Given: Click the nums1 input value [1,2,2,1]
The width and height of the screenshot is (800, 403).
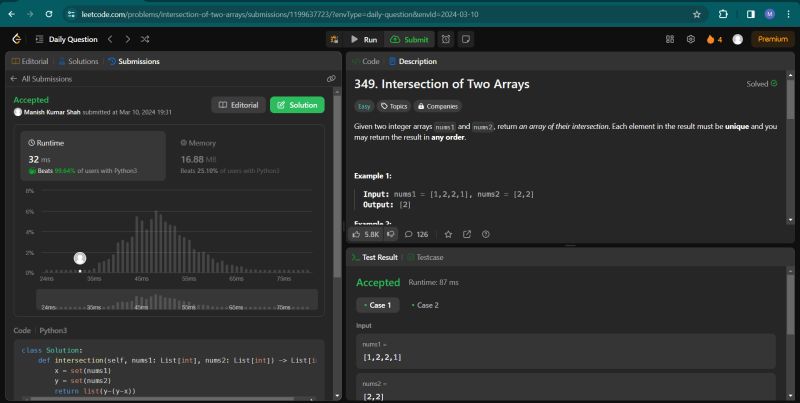Looking at the screenshot, I should (382, 357).
